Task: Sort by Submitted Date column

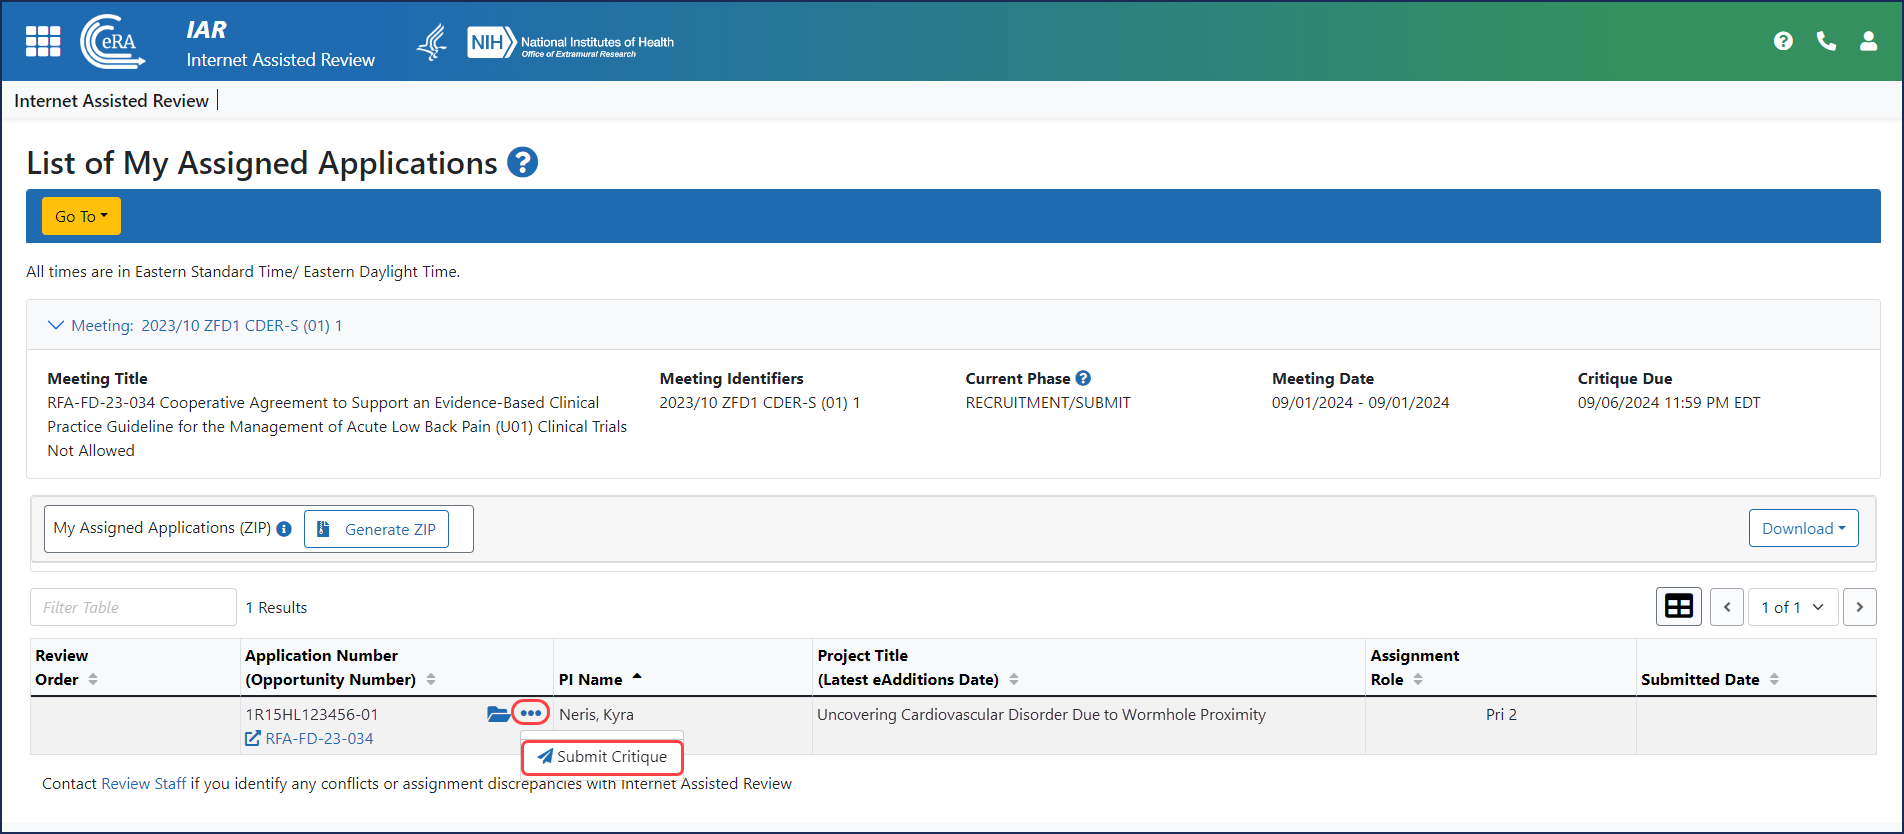Action: pos(1774,679)
